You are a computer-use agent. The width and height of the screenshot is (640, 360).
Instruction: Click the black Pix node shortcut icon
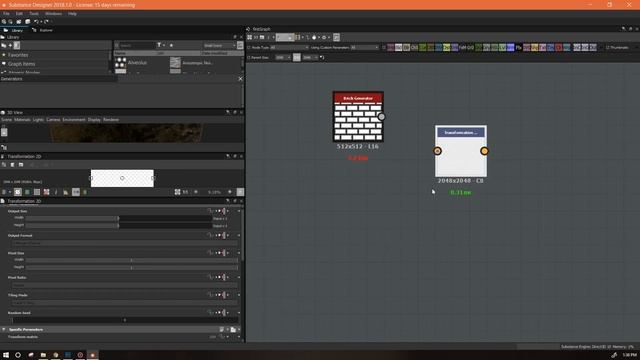point(518,48)
